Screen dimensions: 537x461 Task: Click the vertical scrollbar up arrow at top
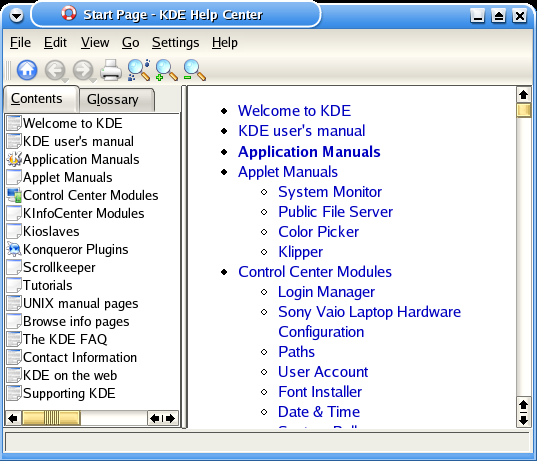coord(523,95)
